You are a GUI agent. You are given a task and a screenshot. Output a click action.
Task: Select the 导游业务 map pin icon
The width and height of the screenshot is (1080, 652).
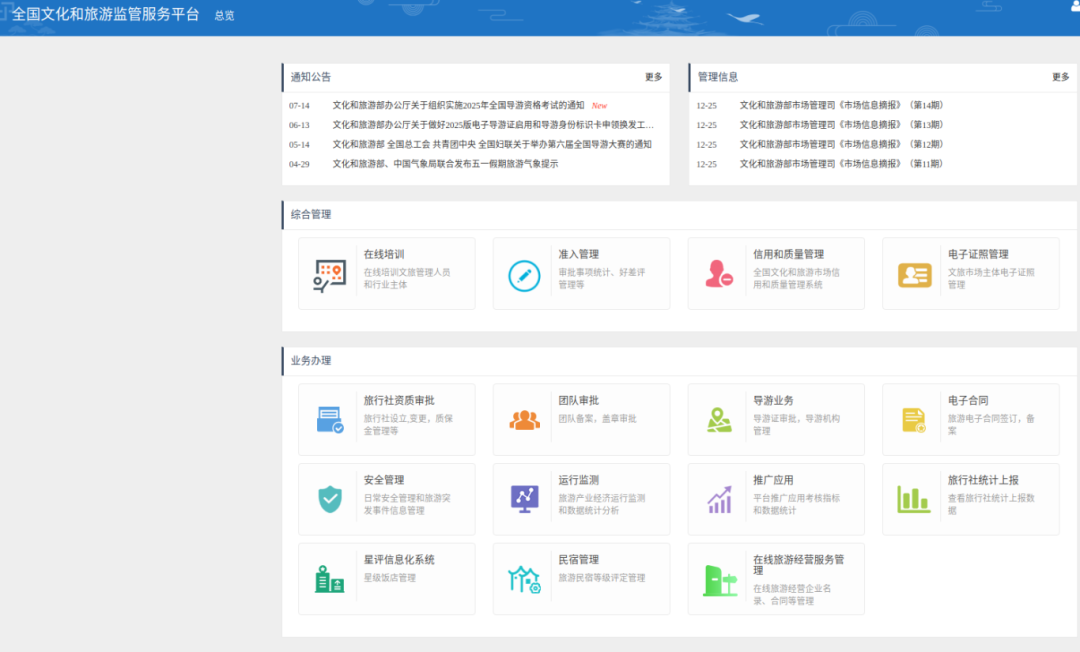click(x=719, y=420)
